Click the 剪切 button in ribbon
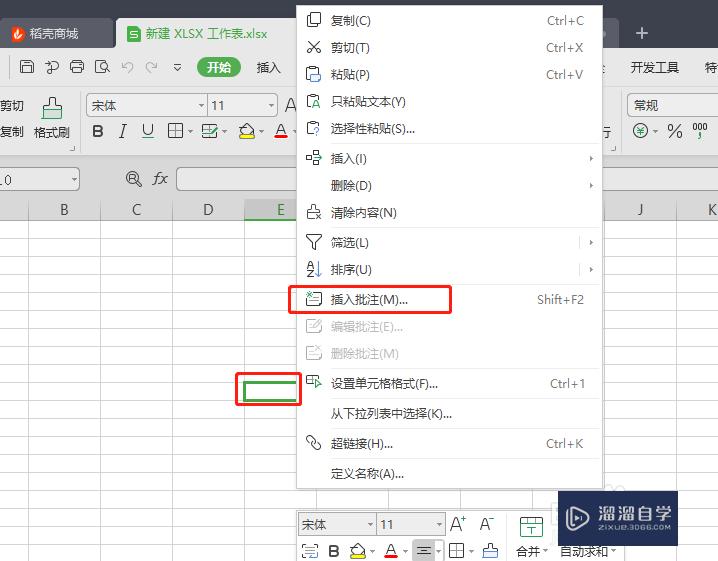The width and height of the screenshot is (718, 561). 12,106
